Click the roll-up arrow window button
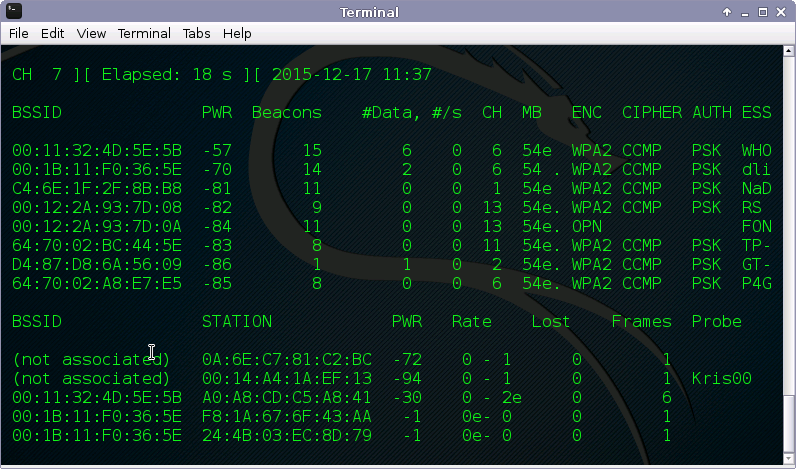The image size is (796, 469). 727,12
